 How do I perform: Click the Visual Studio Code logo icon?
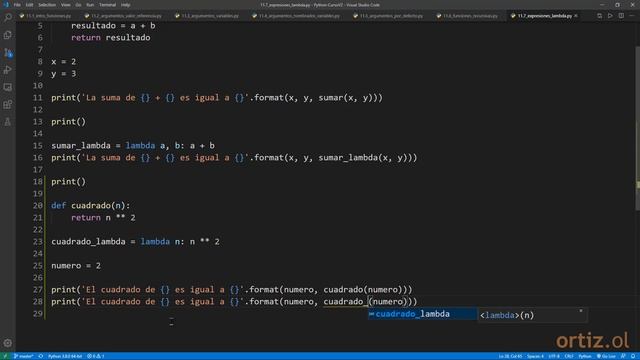click(6, 5)
